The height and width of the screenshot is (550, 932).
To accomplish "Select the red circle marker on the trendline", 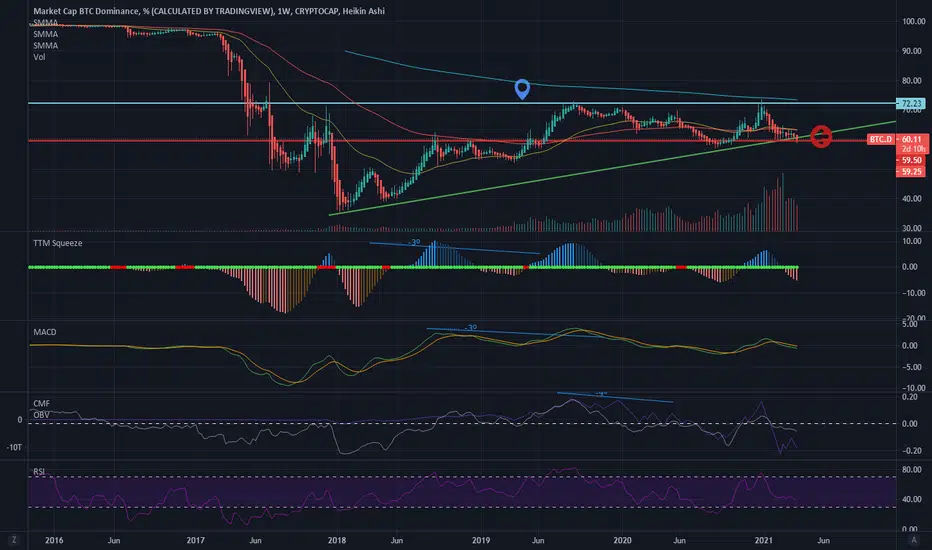I will pyautogui.click(x=821, y=137).
